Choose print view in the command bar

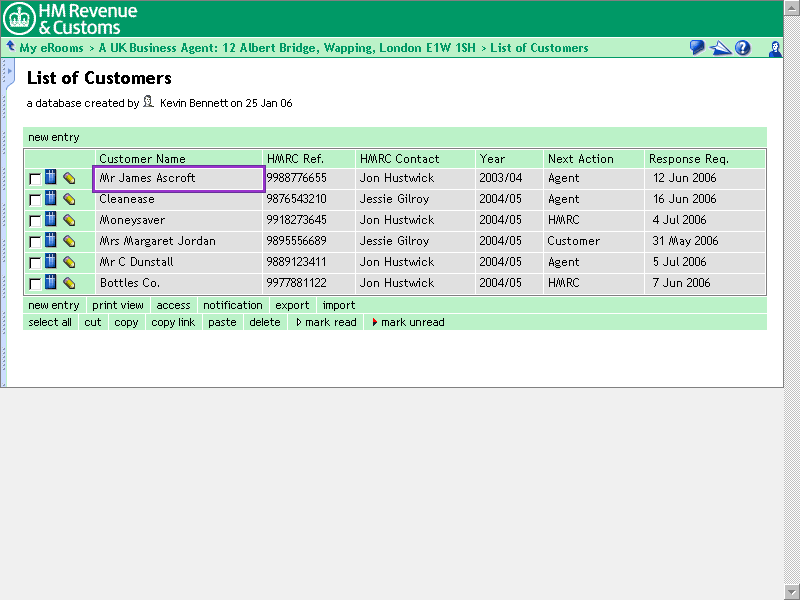click(x=118, y=305)
